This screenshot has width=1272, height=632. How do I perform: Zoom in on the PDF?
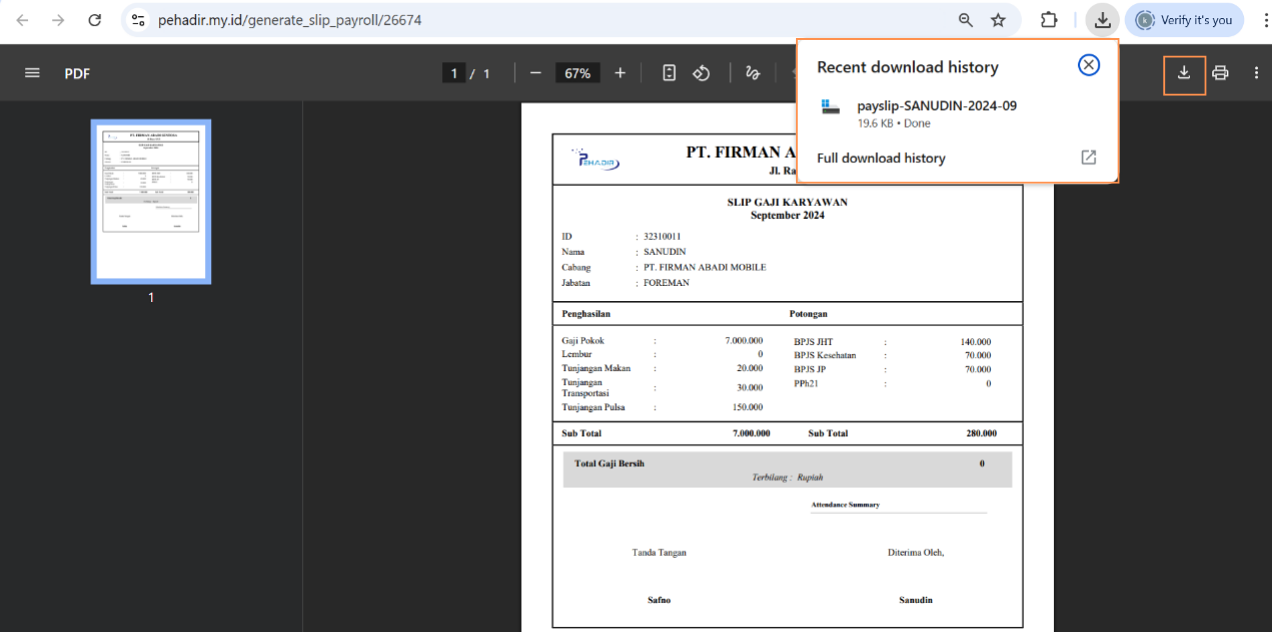pos(619,72)
